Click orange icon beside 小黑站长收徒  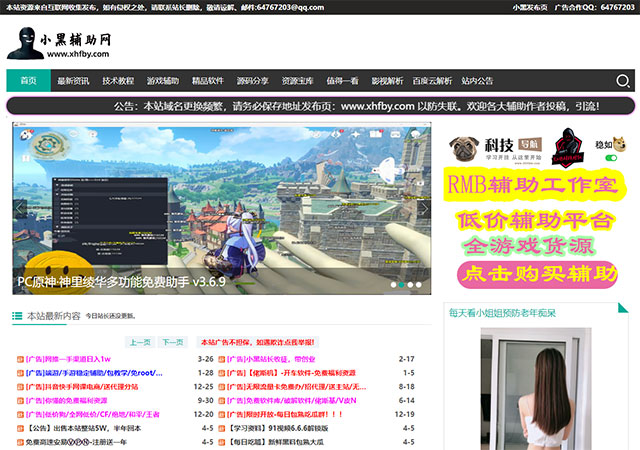click(222, 359)
